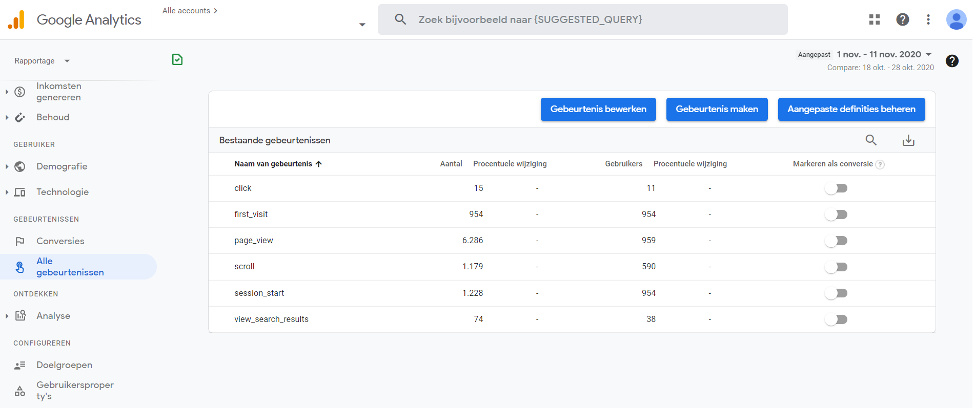Click the Google Analytics logo icon
Image resolution: width=977 pixels, height=408 pixels.
pos(16,19)
